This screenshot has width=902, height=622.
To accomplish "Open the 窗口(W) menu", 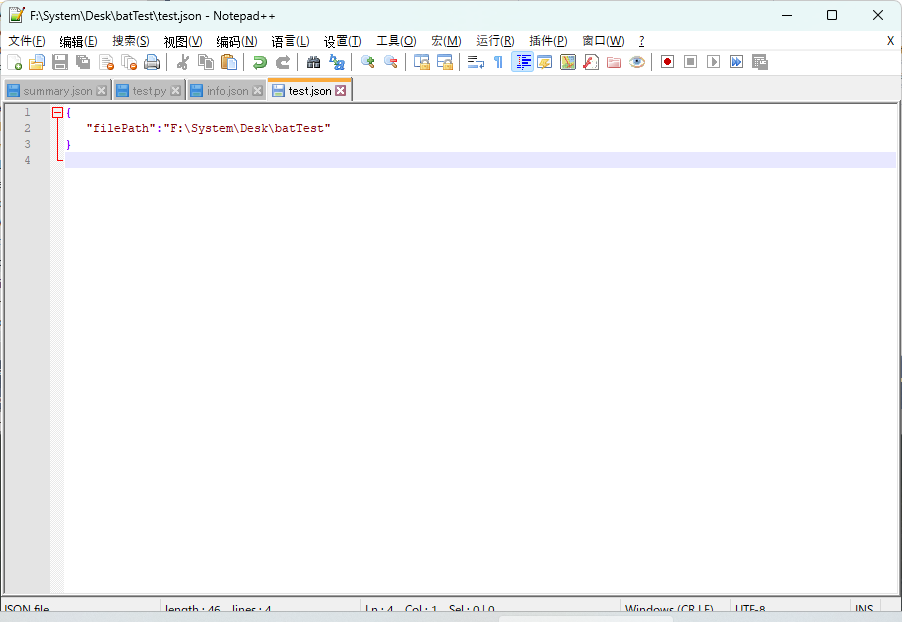I will (x=603, y=41).
